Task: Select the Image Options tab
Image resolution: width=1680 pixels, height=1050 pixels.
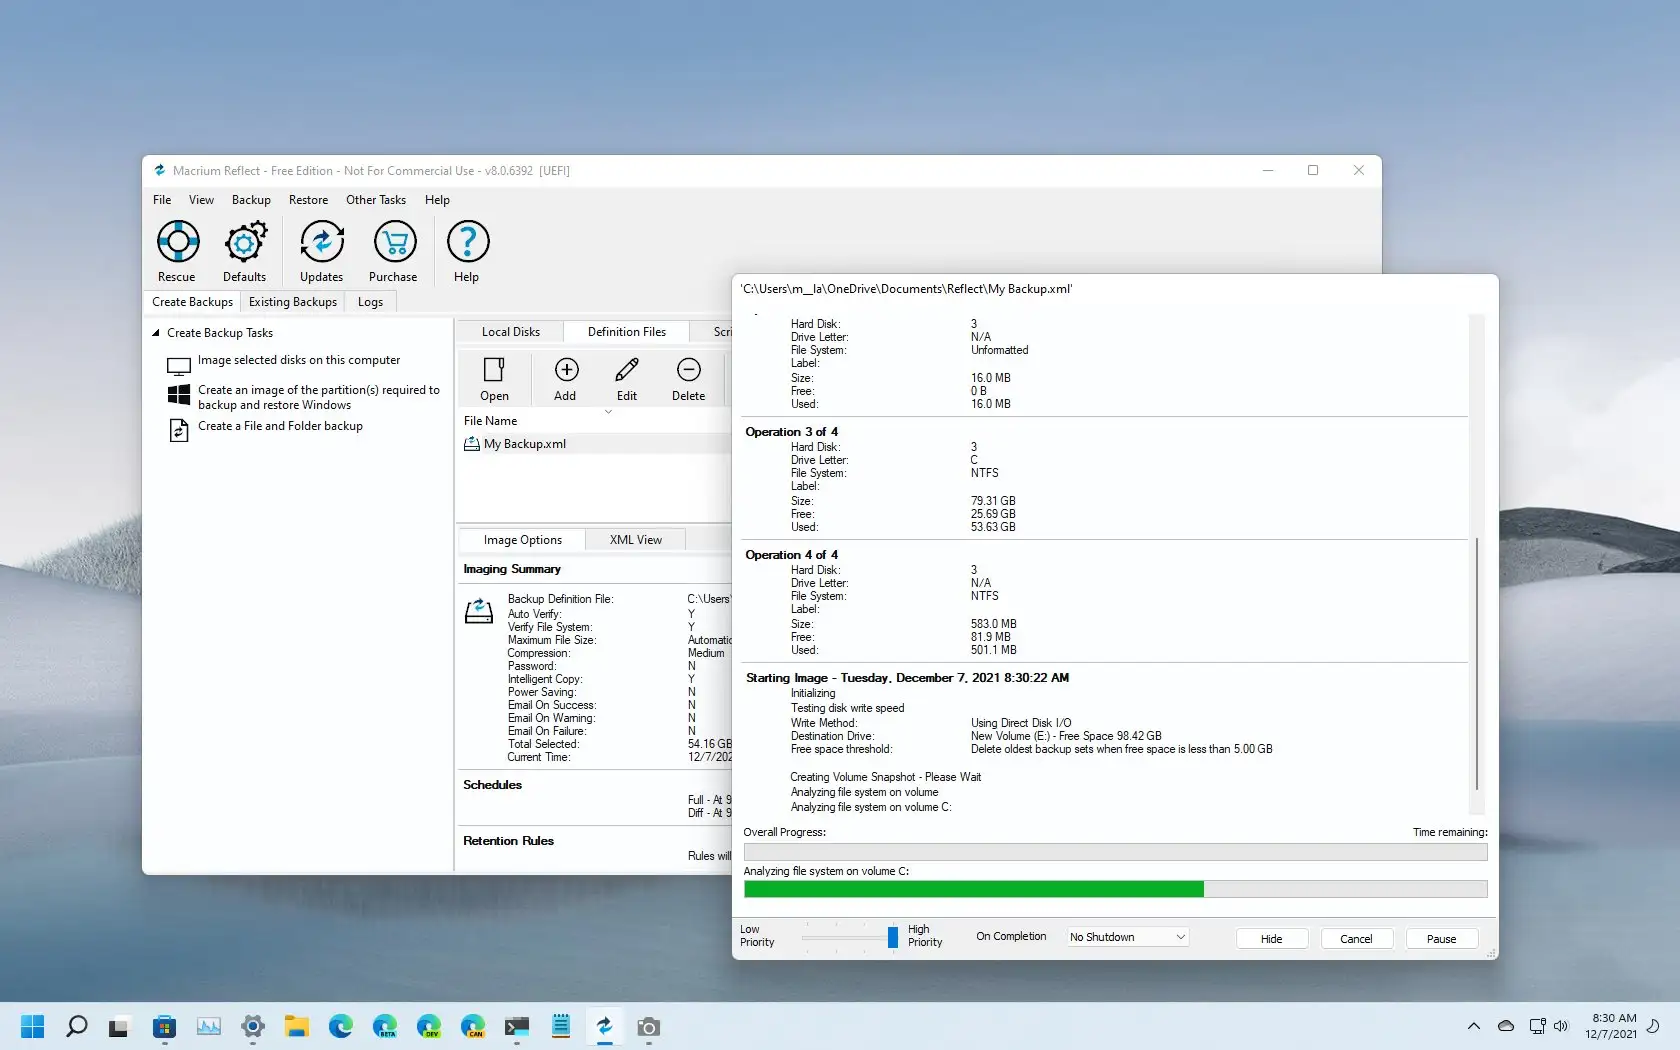Action: point(523,540)
